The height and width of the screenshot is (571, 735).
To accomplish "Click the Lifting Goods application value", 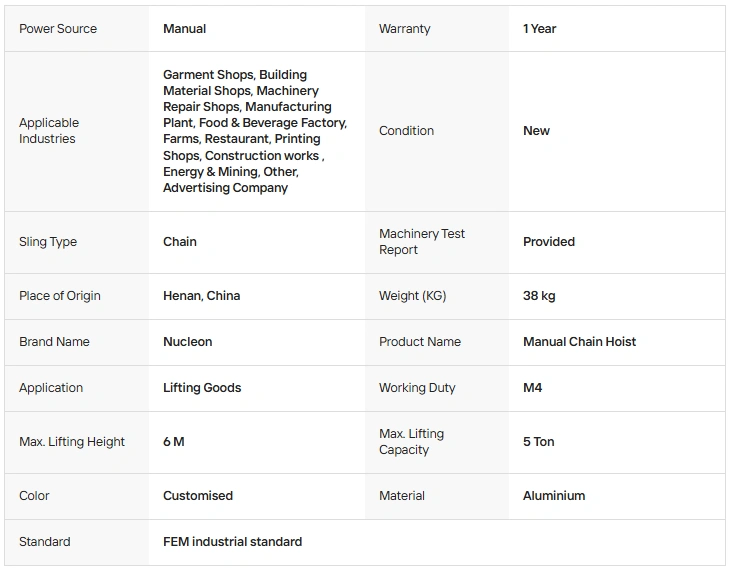I will point(202,388).
